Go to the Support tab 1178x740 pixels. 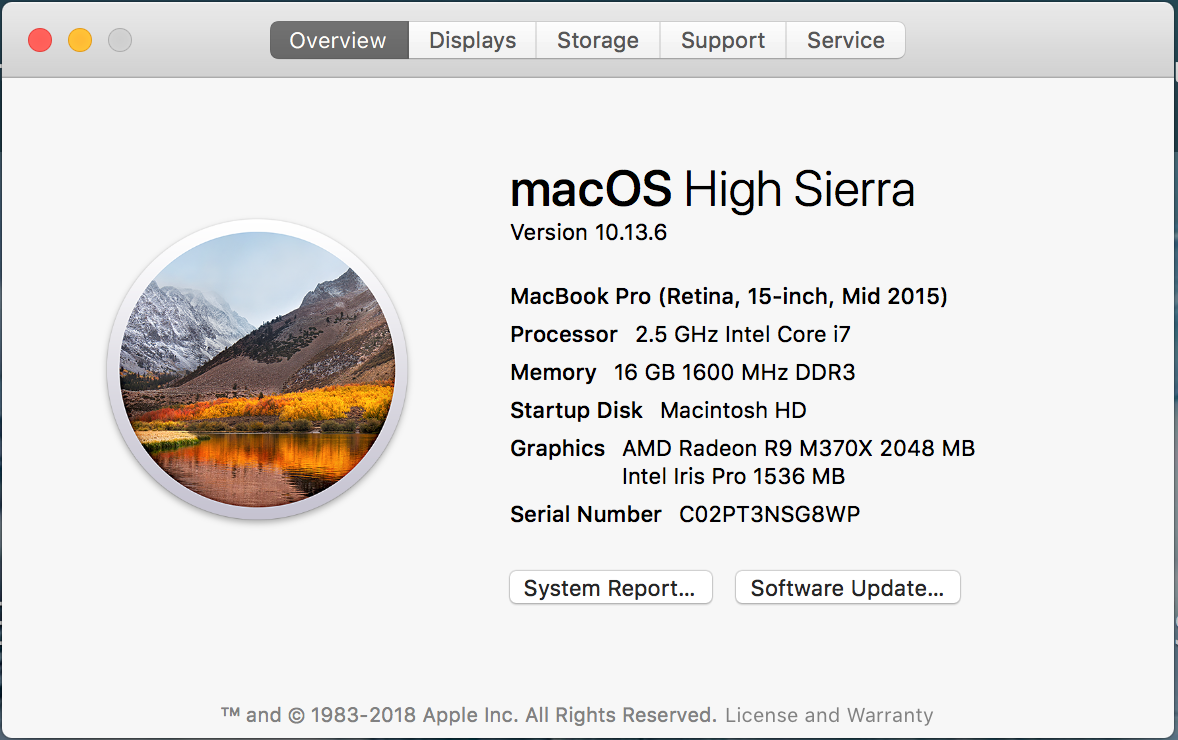723,41
